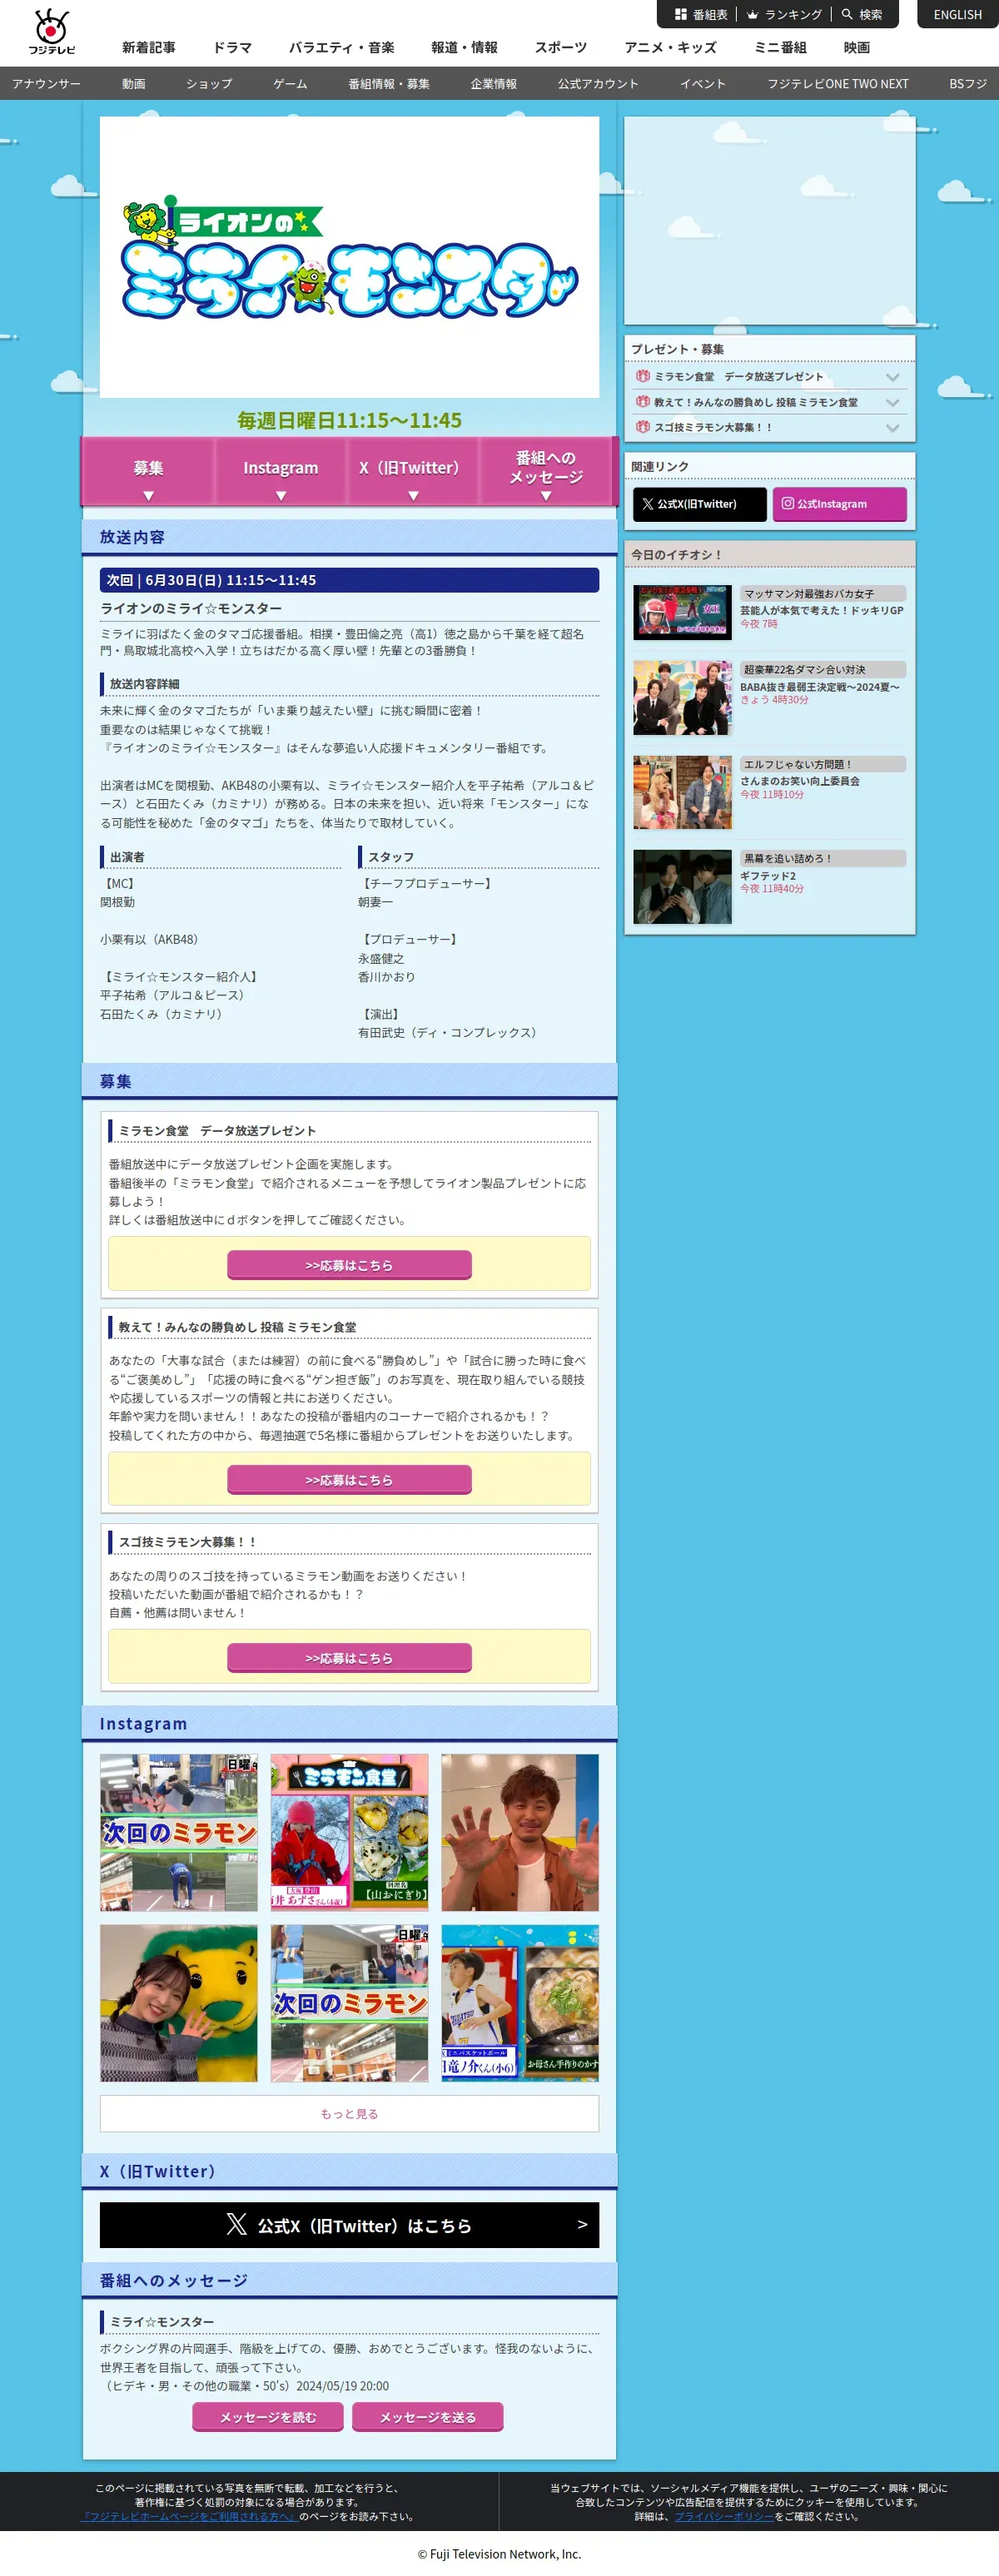Viewport: 999px width, 2576px height.
Task: Open the ミニ番組 menu
Action: [x=780, y=47]
